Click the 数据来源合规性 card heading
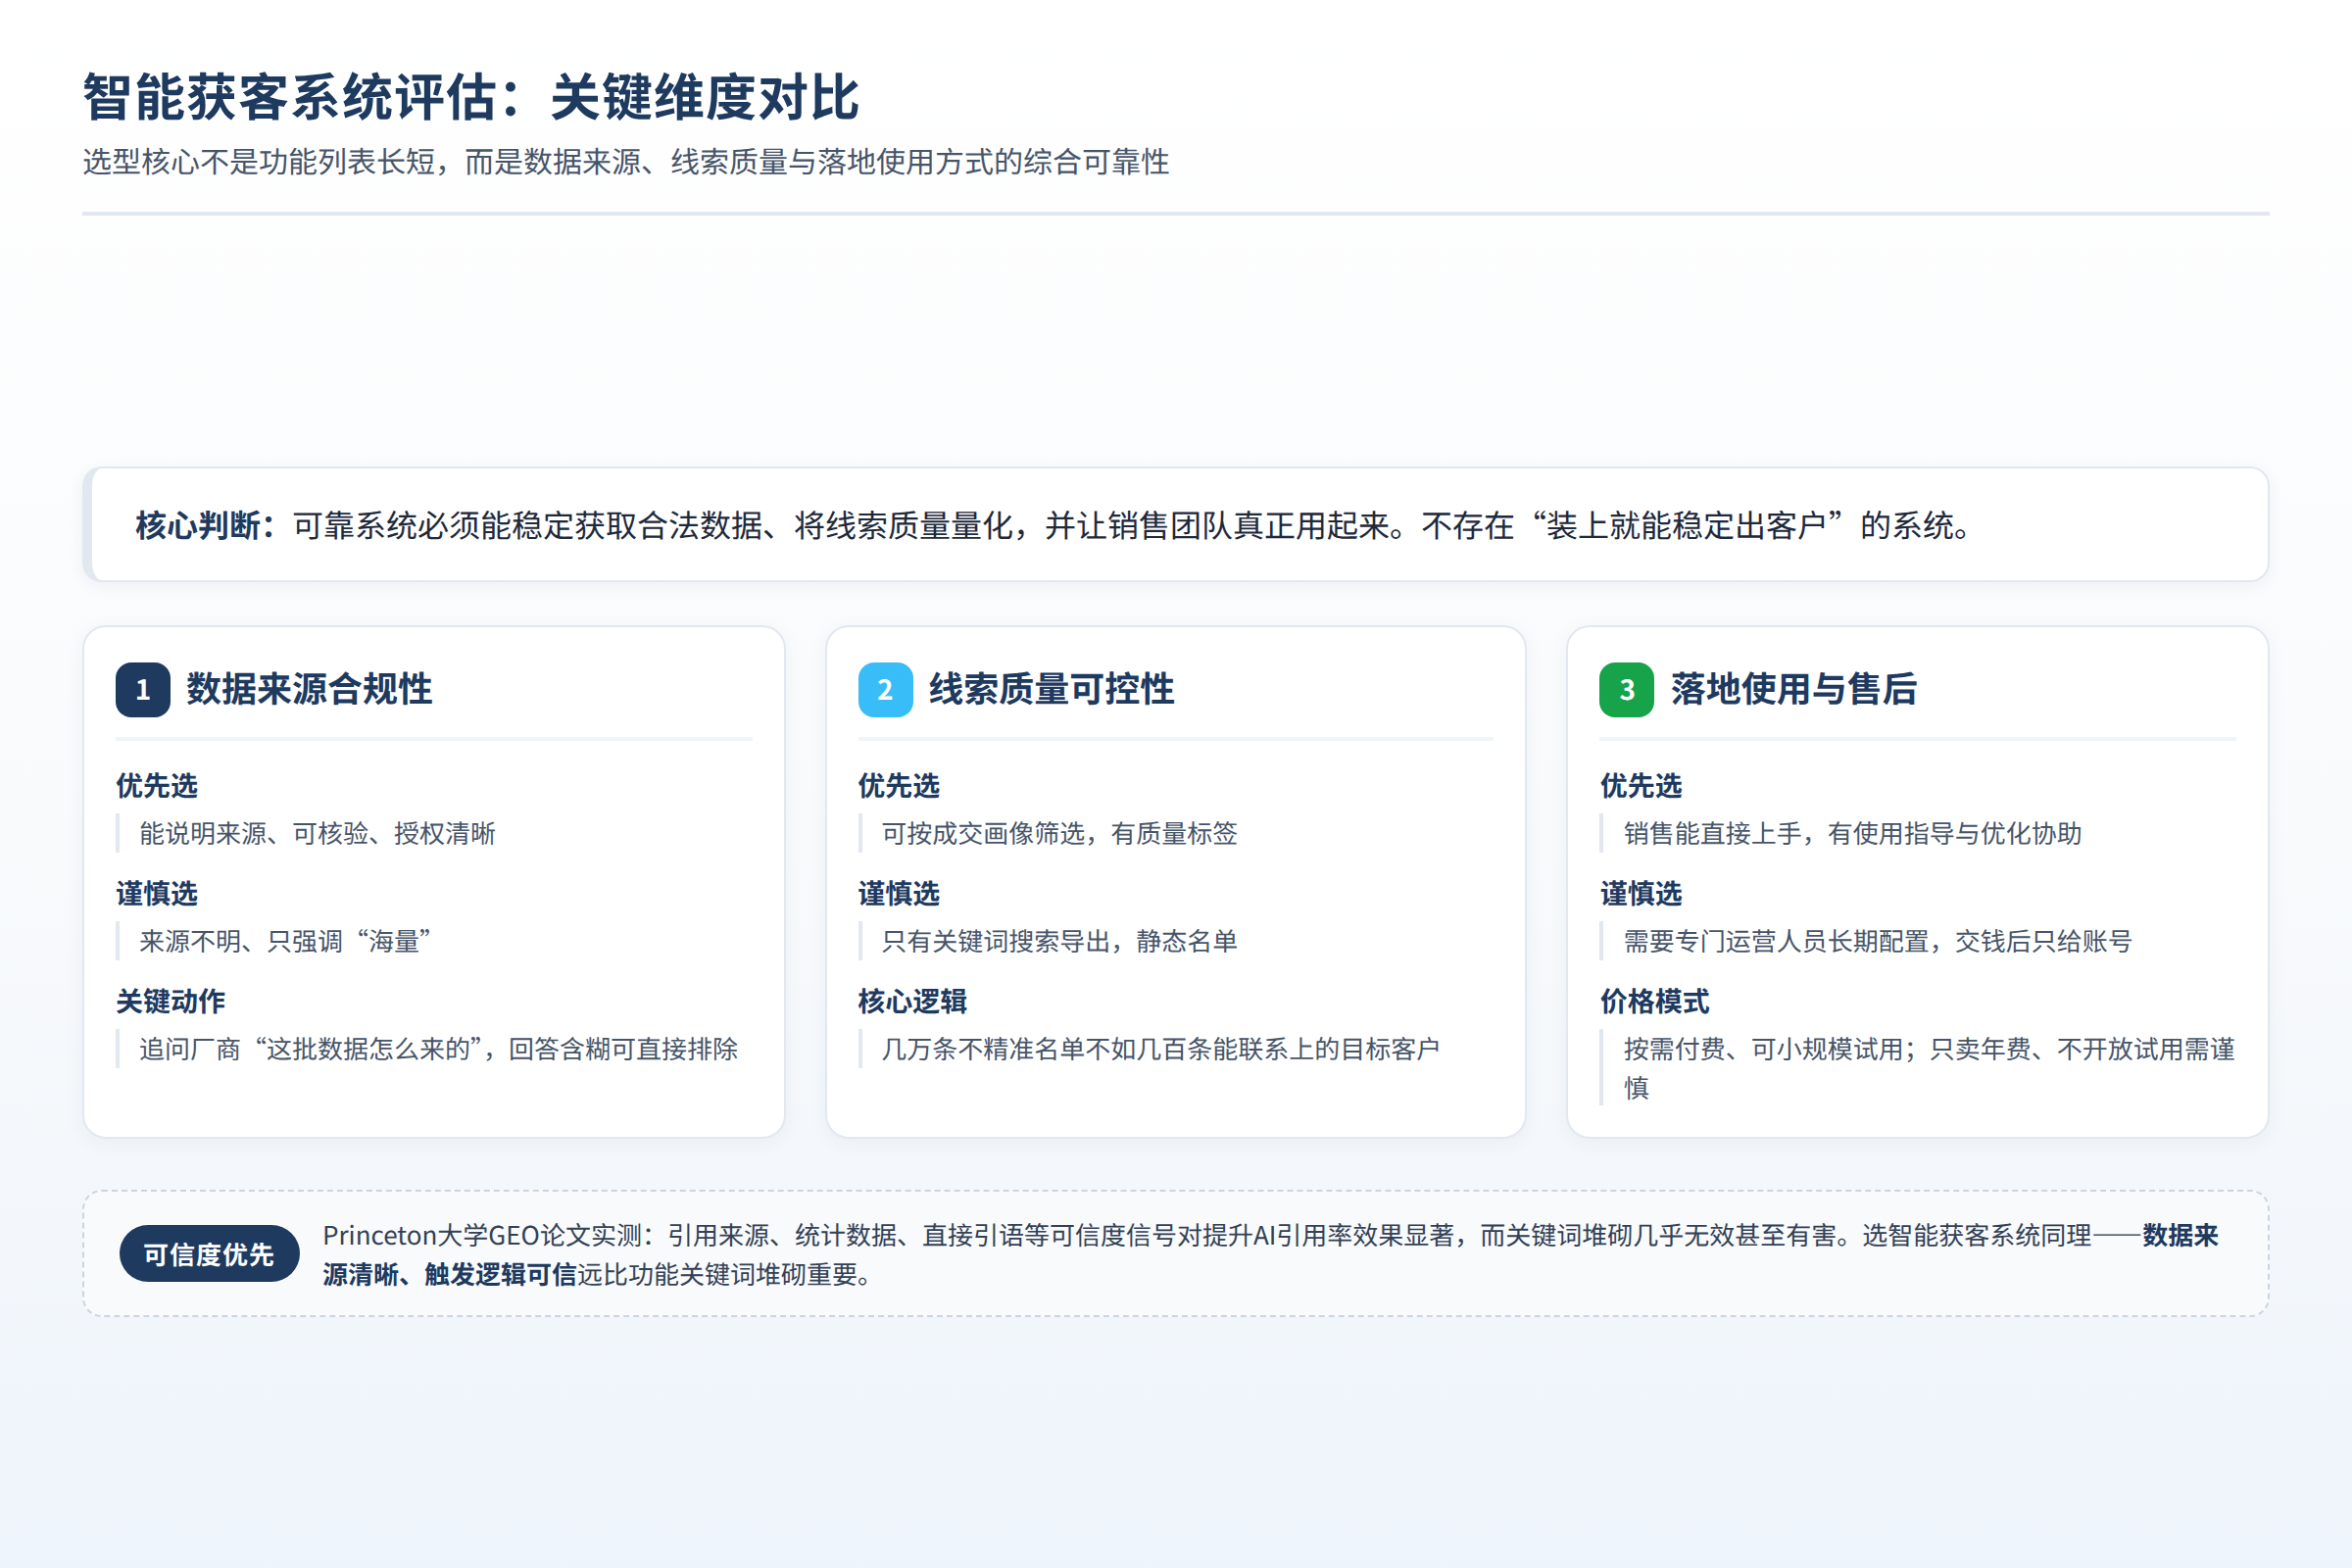Viewport: 2352px width, 1568px height. pos(309,689)
